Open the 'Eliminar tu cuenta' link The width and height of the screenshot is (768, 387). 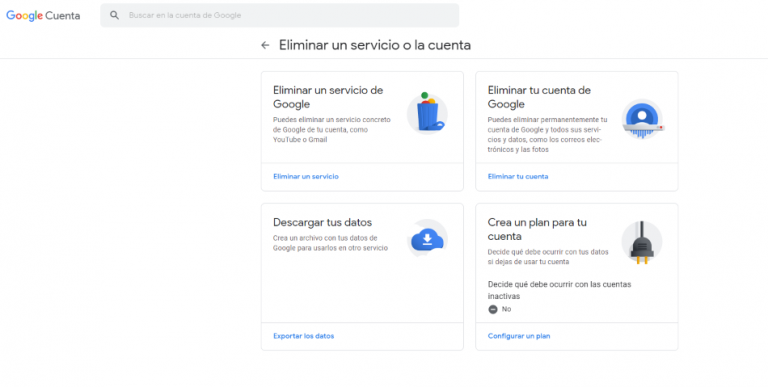coord(518,176)
